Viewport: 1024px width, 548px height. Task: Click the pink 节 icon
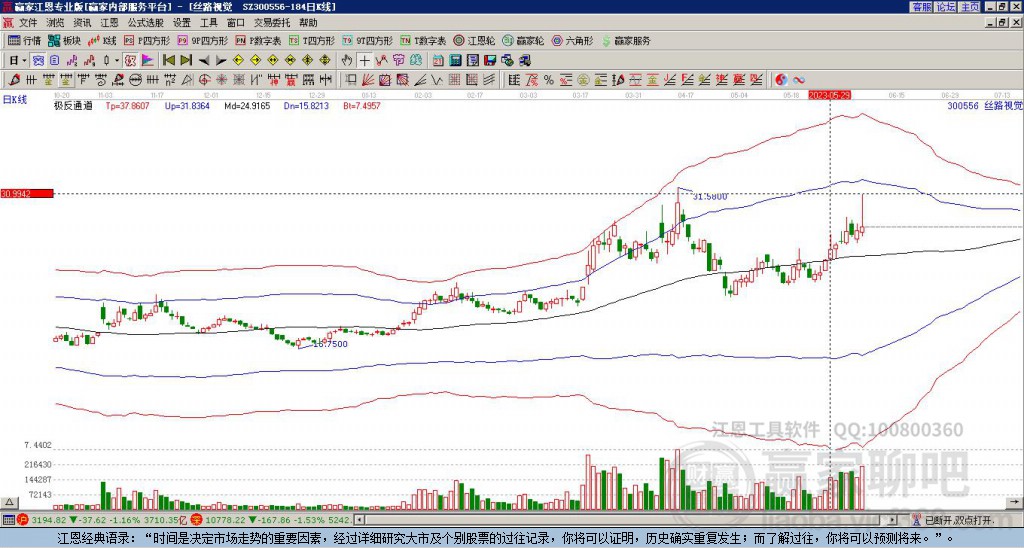coord(398,60)
